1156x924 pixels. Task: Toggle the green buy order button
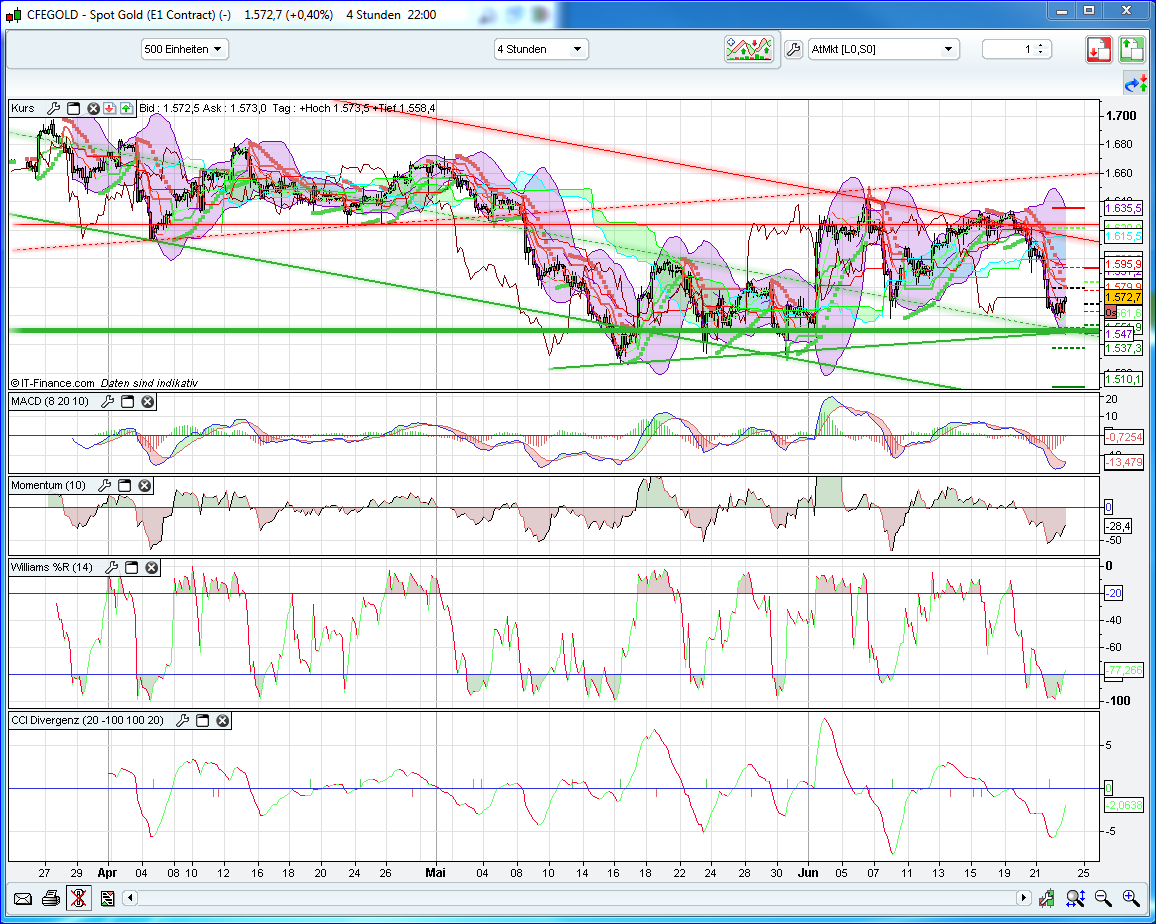1131,49
